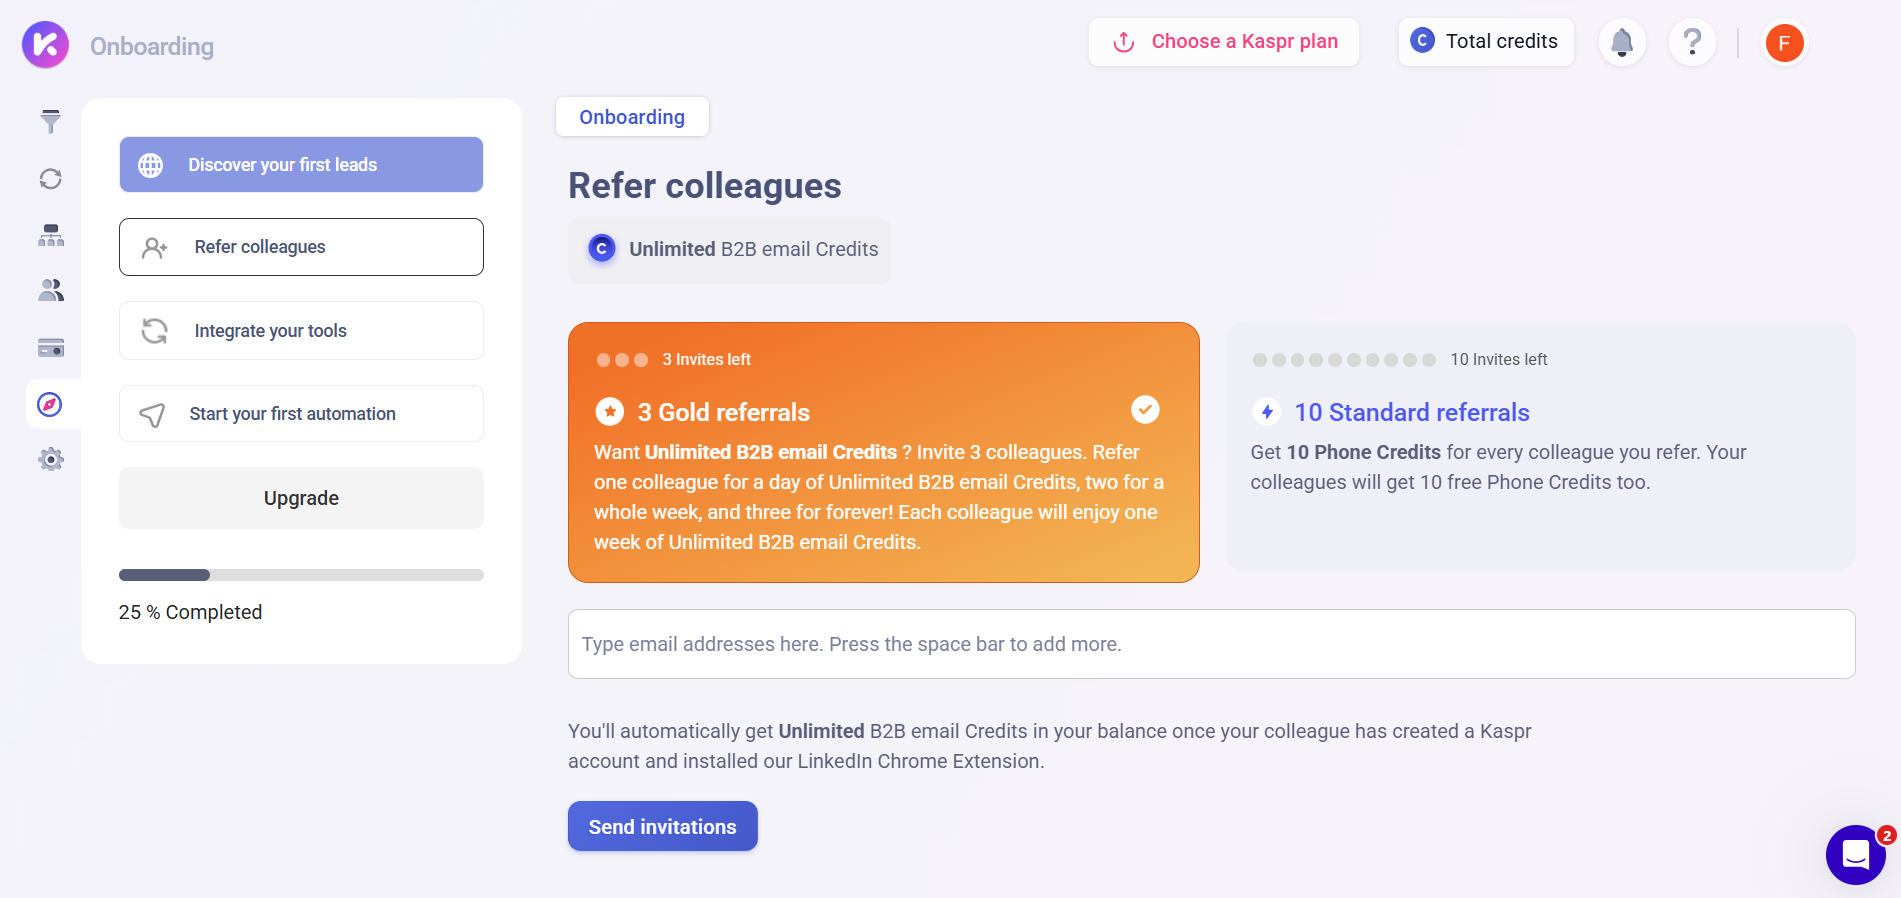Open Total credits indicator
This screenshot has height=898, width=1901.
[x=1486, y=42]
